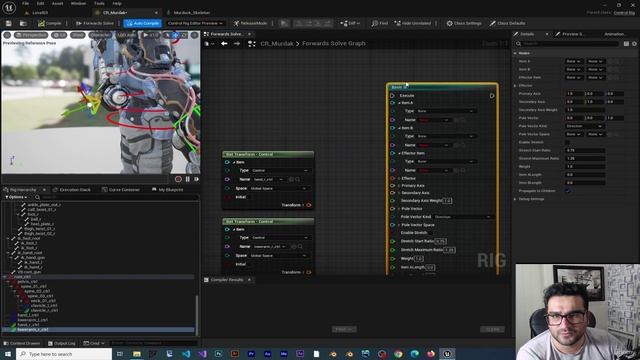Click the graph hierarchy icon before CR_Murdak
The image size is (640, 360).
click(x=252, y=43)
